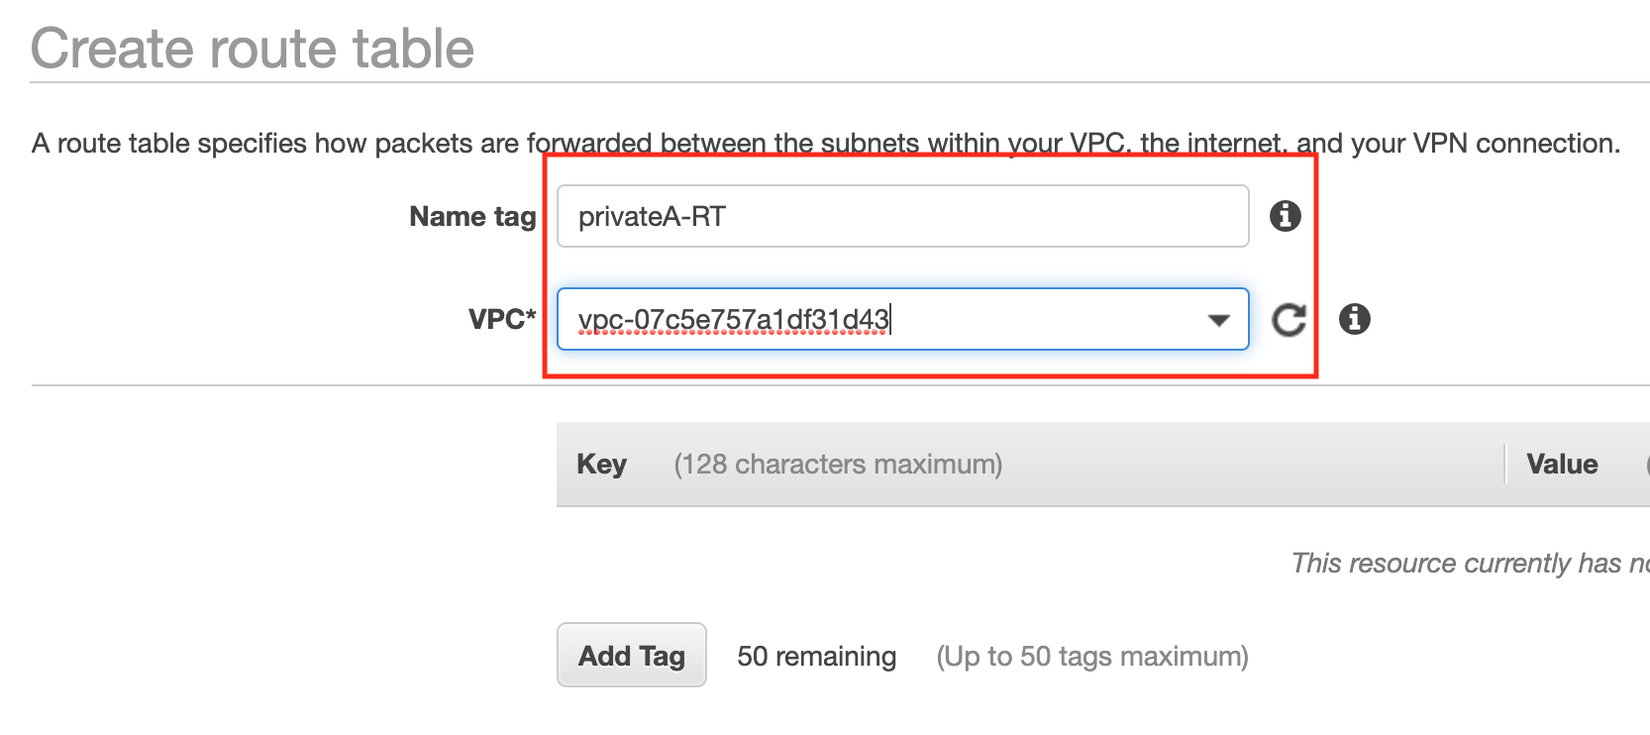1650x735 pixels.
Task: Click the Name tag label
Action: (472, 216)
